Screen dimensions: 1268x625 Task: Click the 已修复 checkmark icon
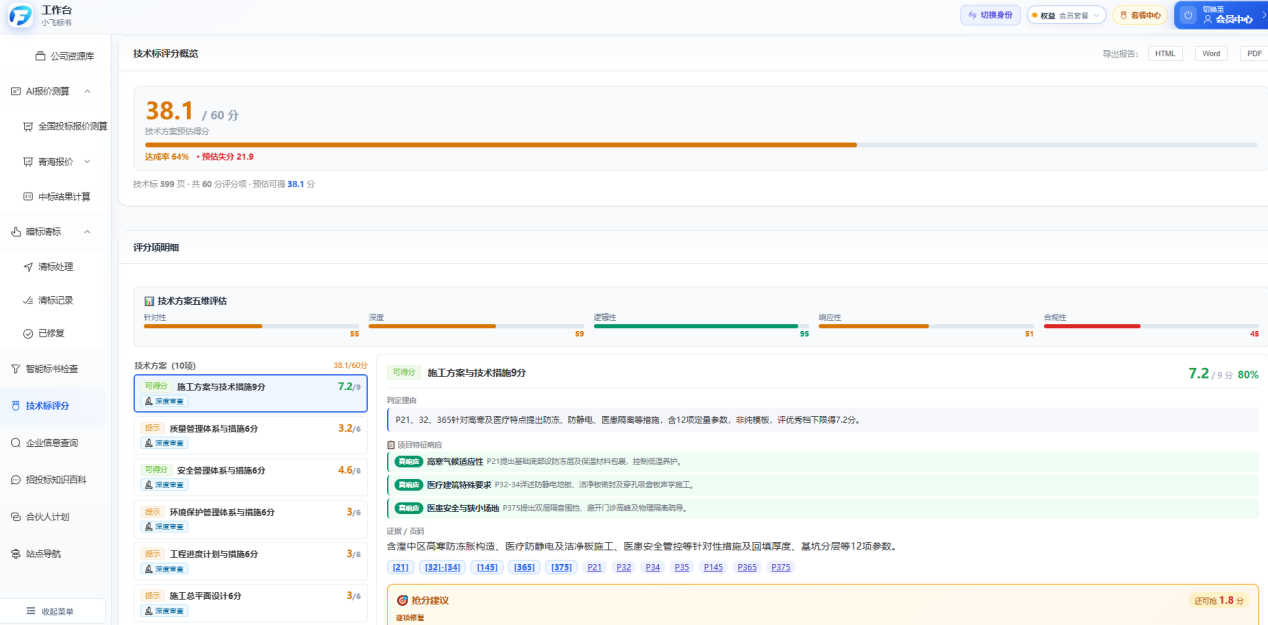pyautogui.click(x=28, y=333)
